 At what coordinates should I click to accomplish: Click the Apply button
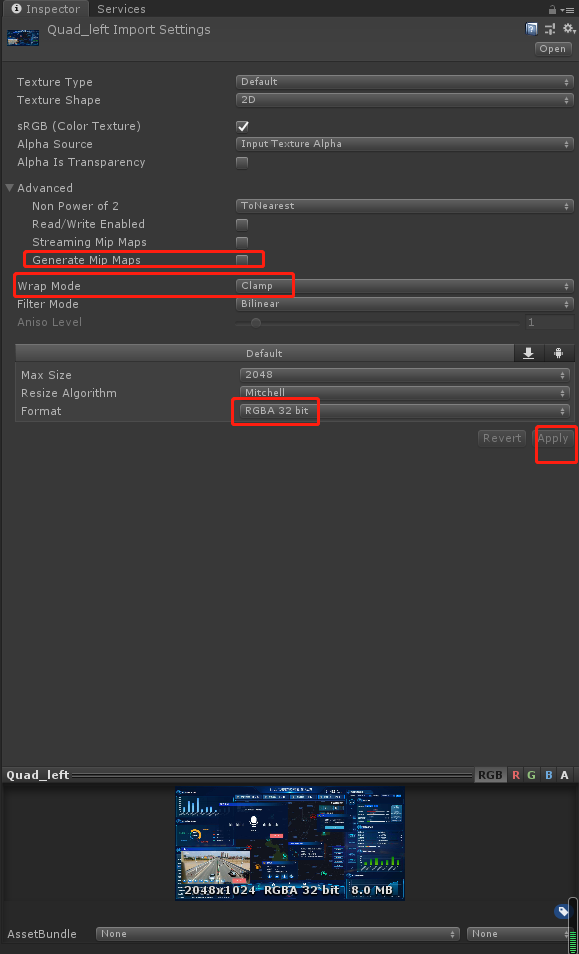555,437
